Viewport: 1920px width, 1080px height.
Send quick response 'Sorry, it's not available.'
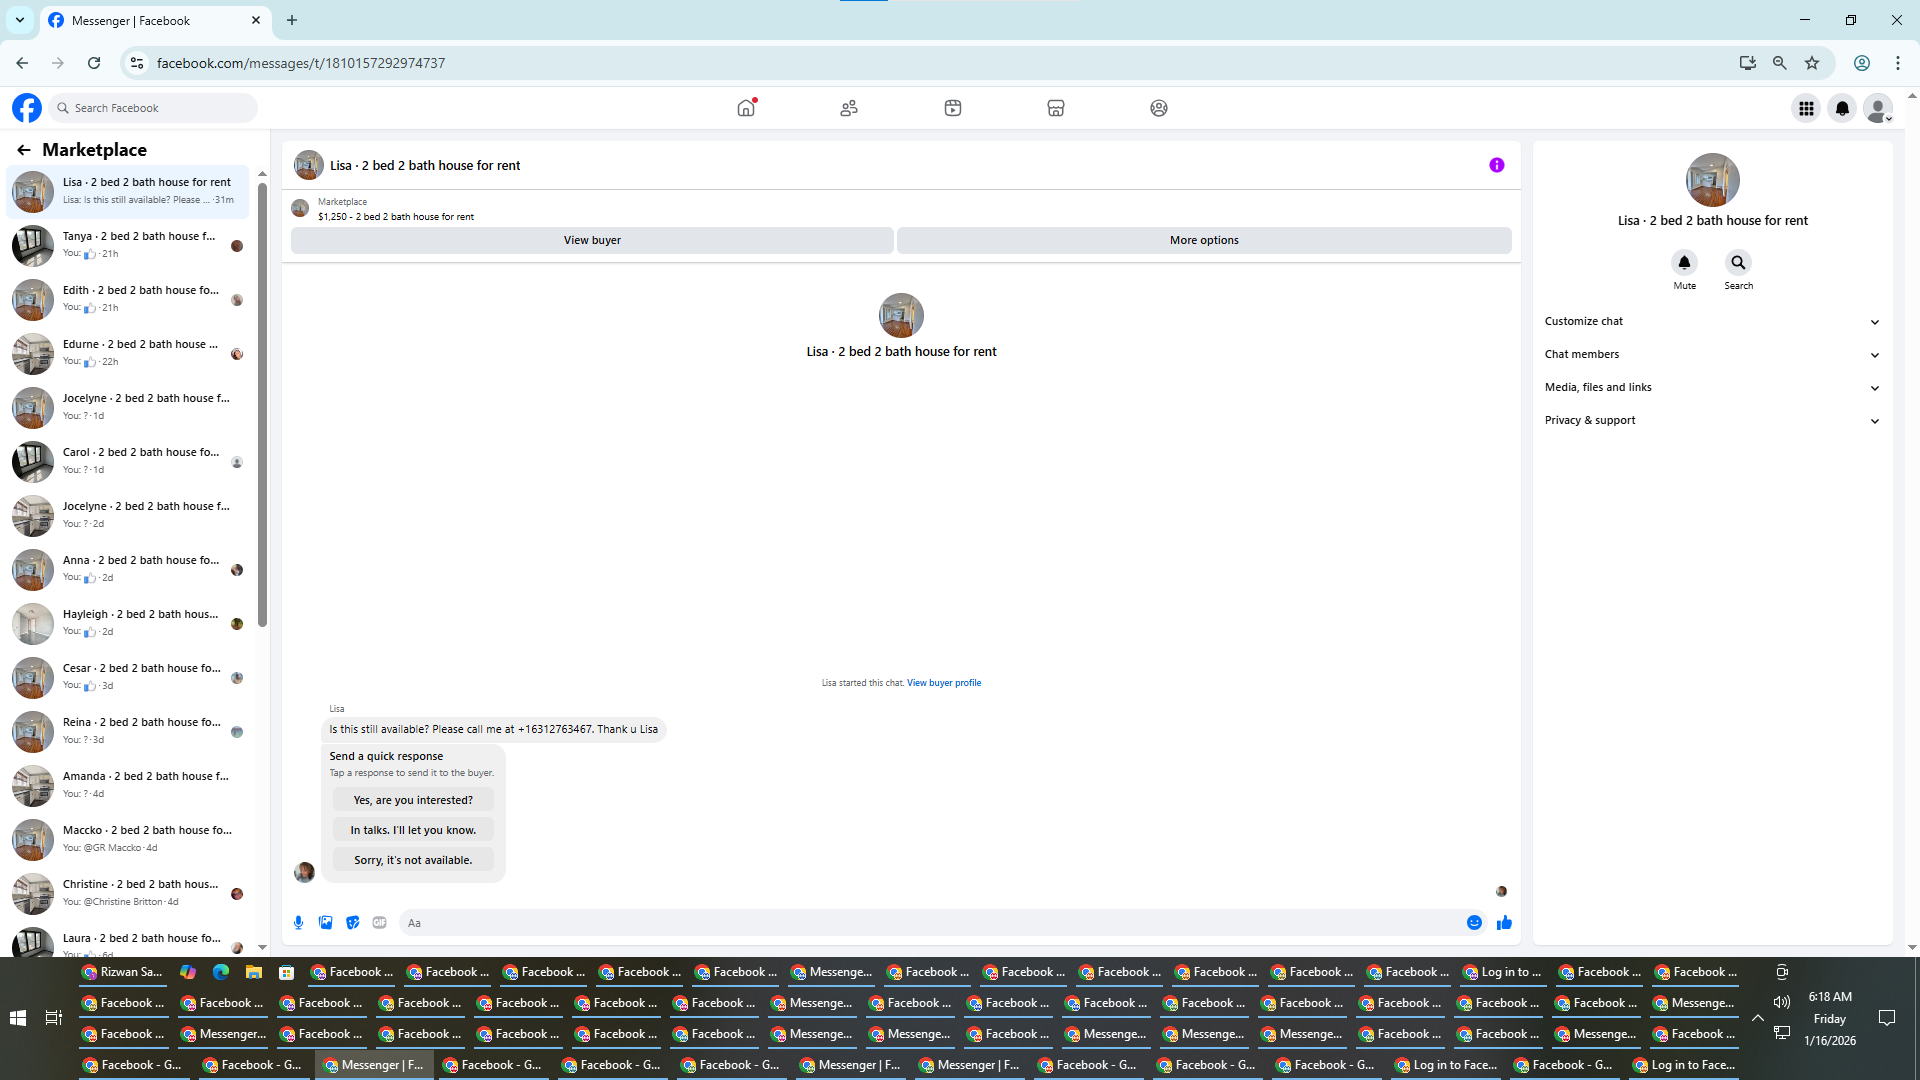click(413, 860)
